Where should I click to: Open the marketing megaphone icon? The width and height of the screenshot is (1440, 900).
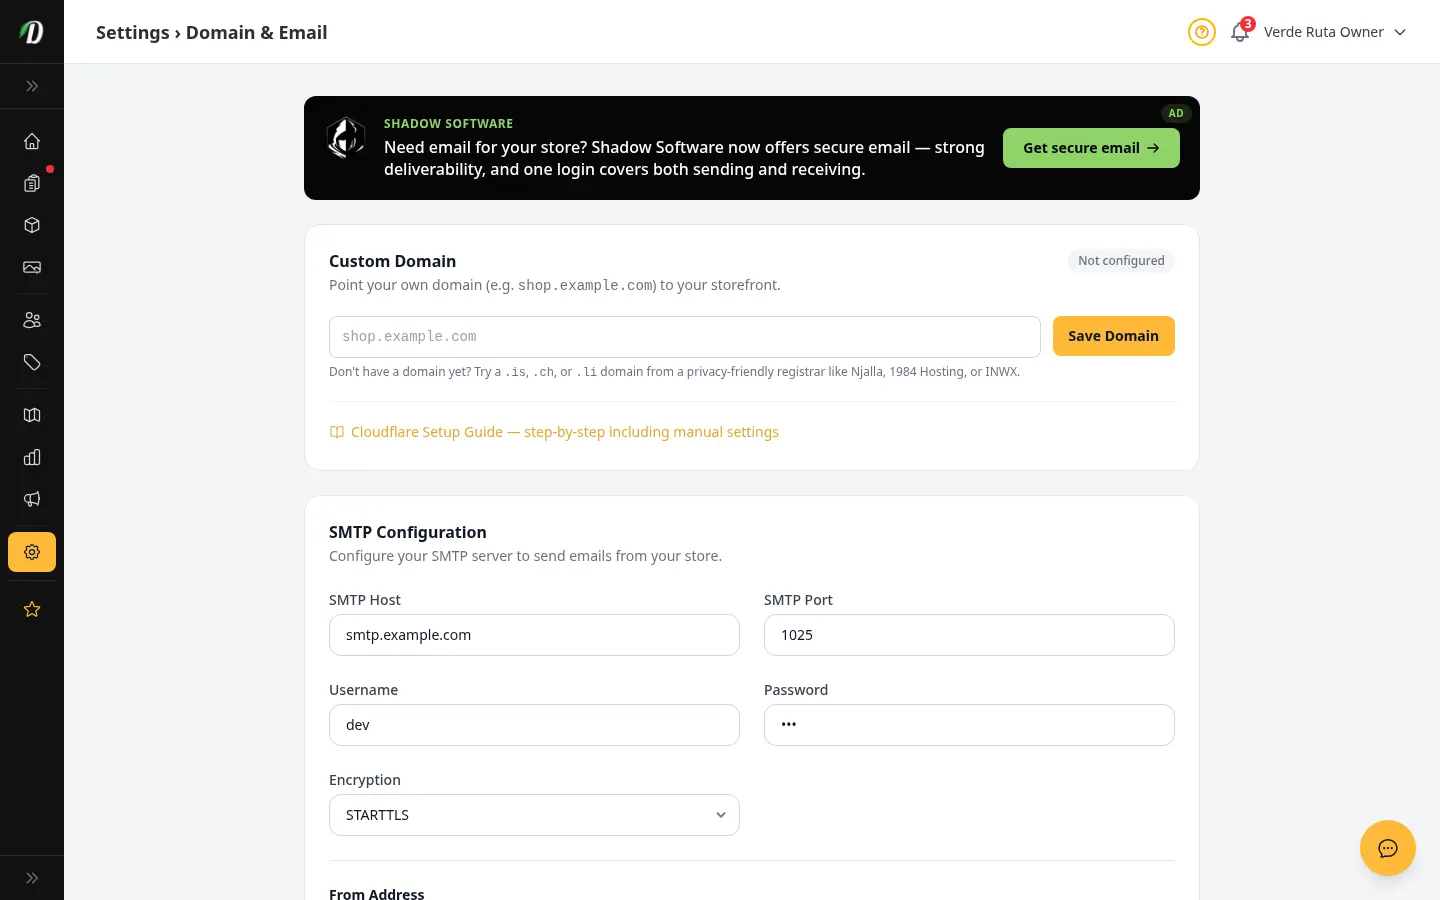point(32,499)
